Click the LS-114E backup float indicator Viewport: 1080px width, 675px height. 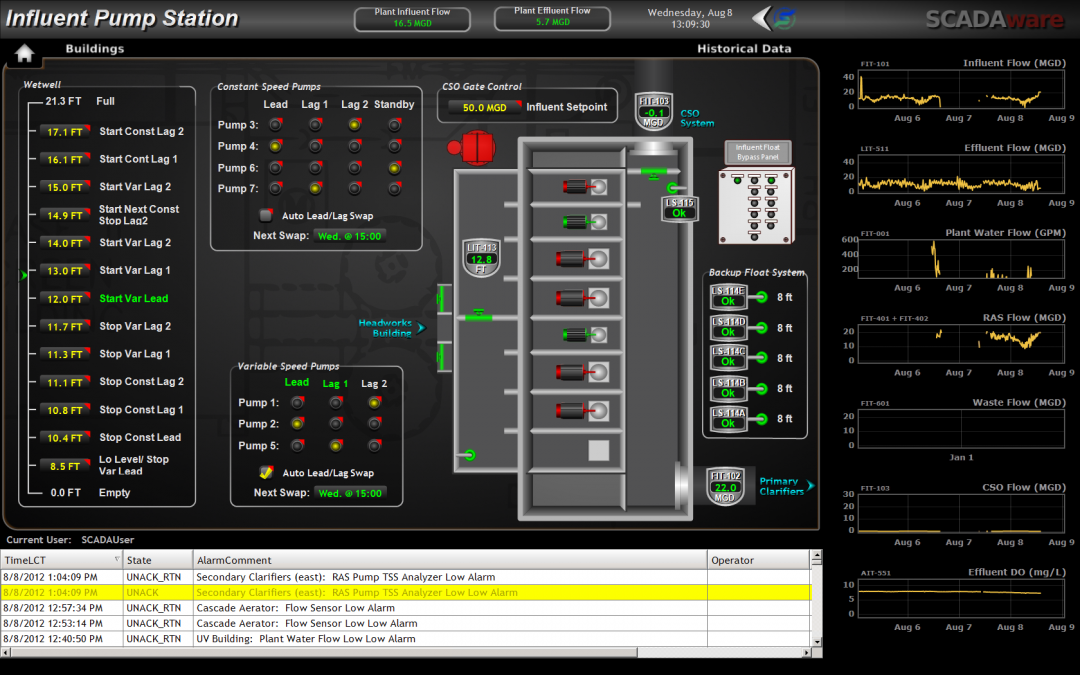728,296
